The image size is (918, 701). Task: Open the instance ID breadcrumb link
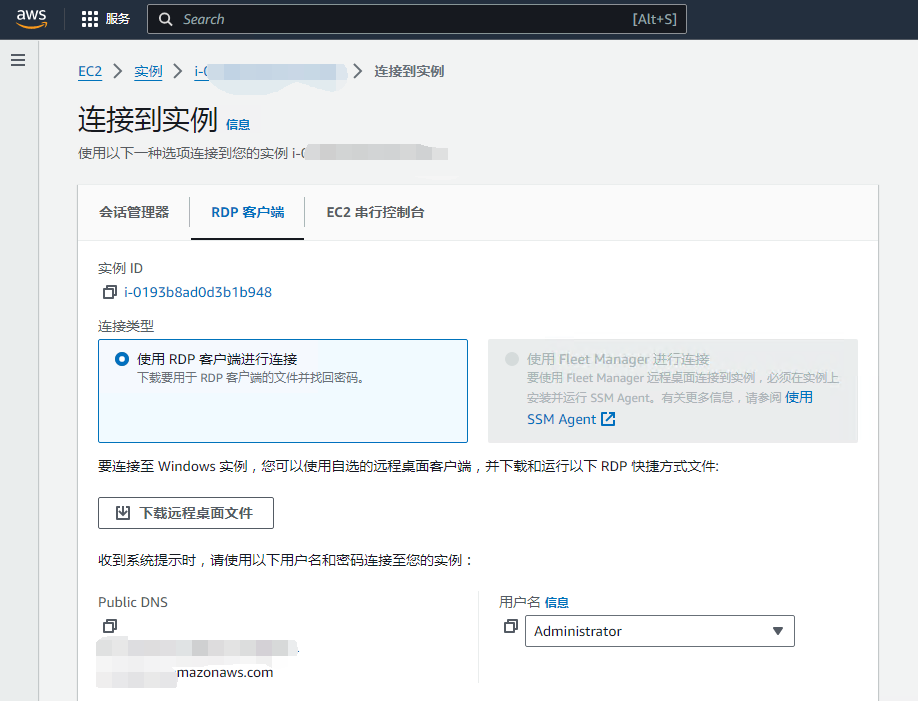click(269, 71)
